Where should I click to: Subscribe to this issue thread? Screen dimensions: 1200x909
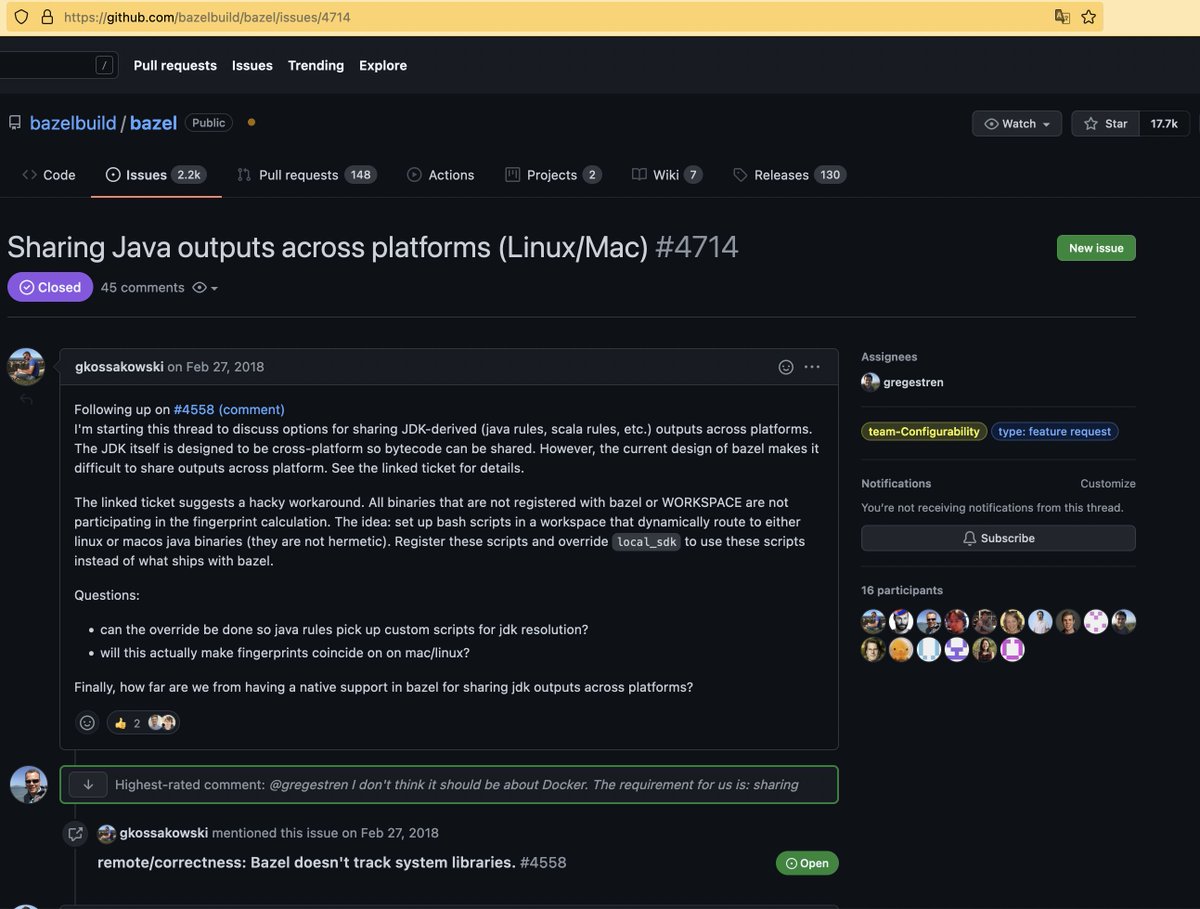pyautogui.click(x=998, y=538)
